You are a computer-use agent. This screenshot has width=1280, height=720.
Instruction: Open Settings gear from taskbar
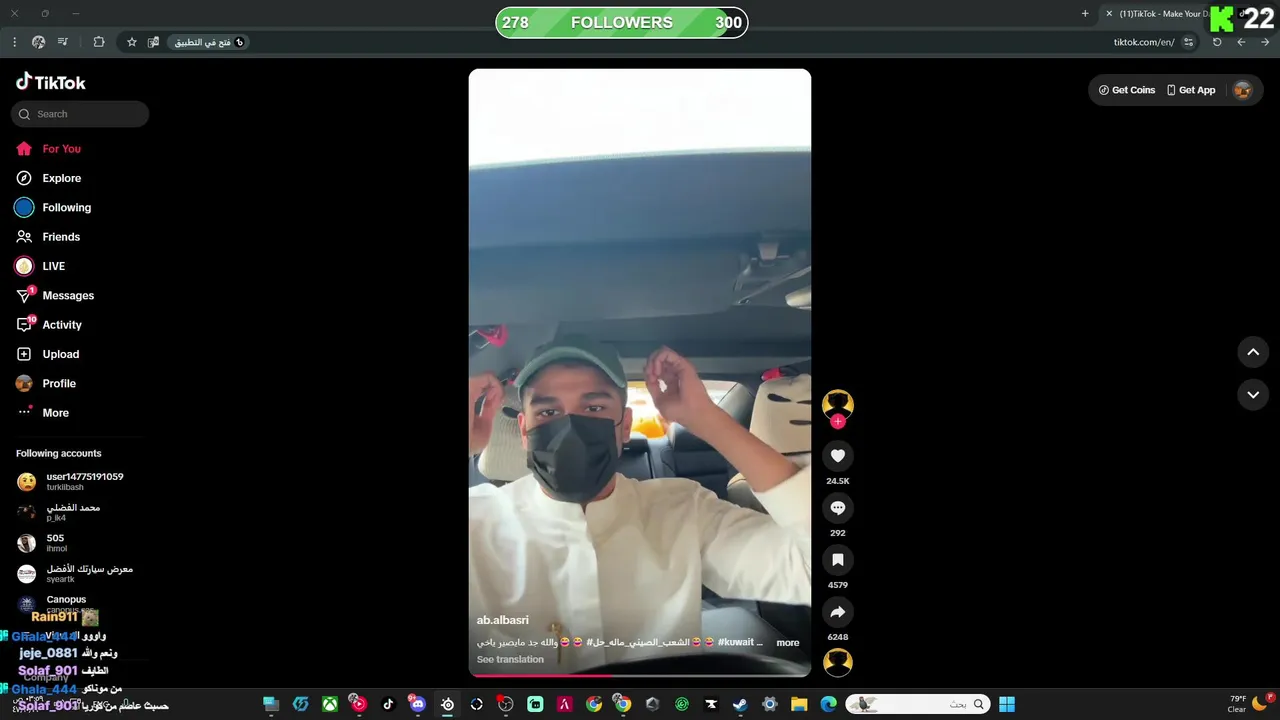point(770,704)
